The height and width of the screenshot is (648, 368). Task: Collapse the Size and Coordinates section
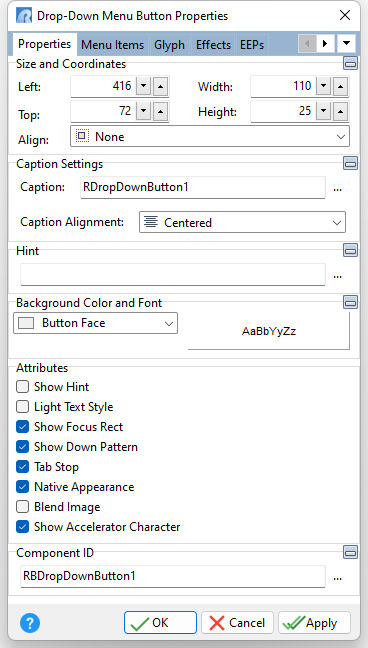pyautogui.click(x=351, y=63)
